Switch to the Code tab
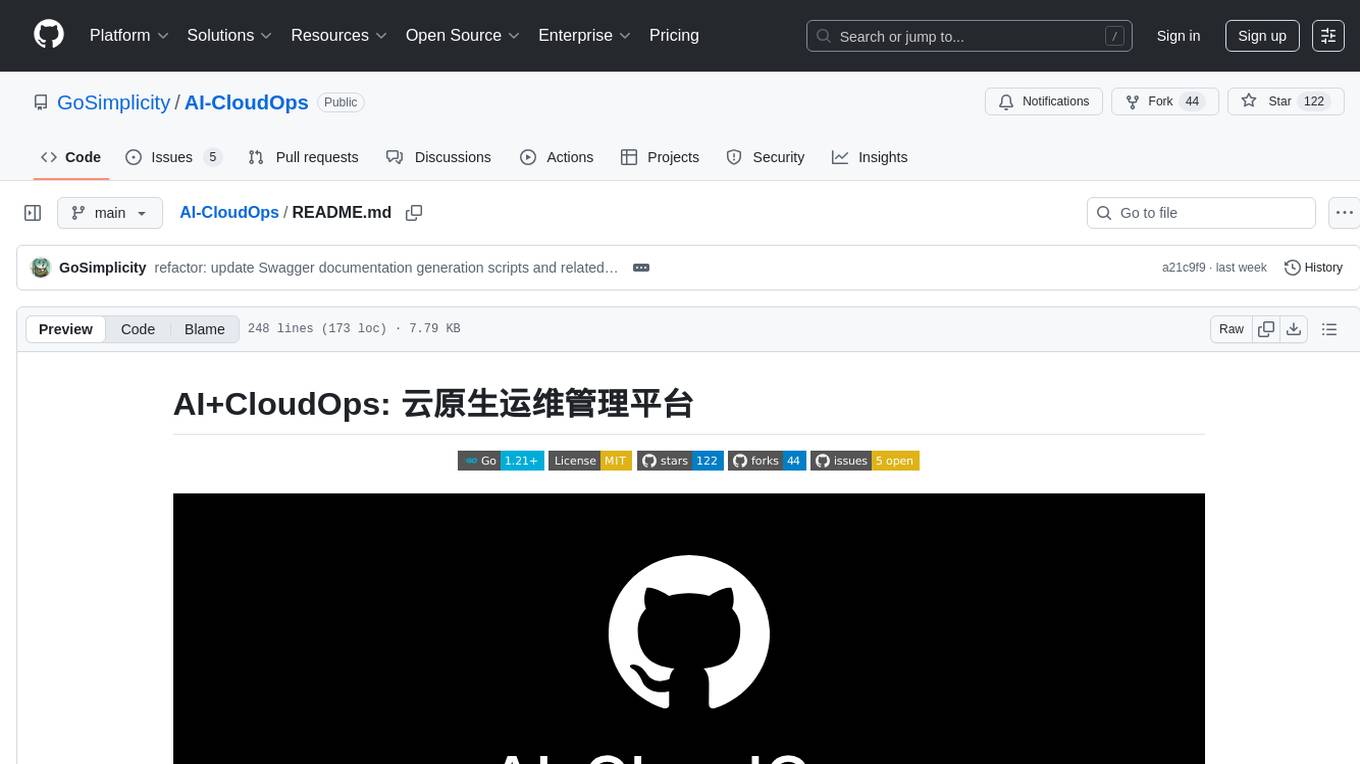Image resolution: width=1360 pixels, height=764 pixels. click(71, 157)
